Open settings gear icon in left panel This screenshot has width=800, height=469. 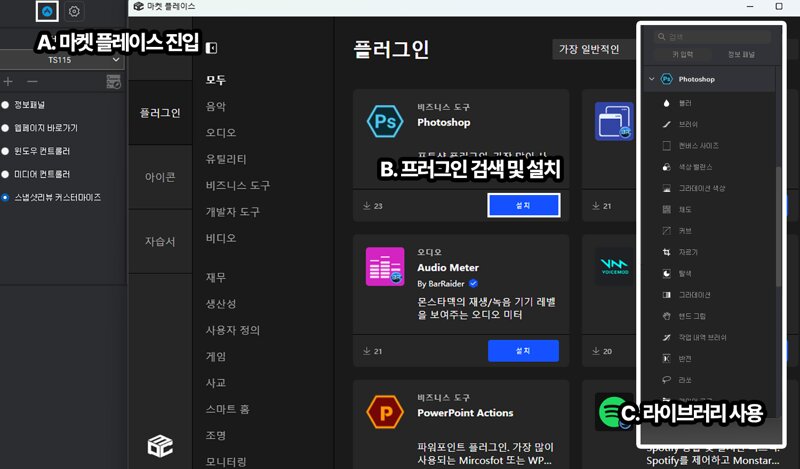pyautogui.click(x=74, y=11)
